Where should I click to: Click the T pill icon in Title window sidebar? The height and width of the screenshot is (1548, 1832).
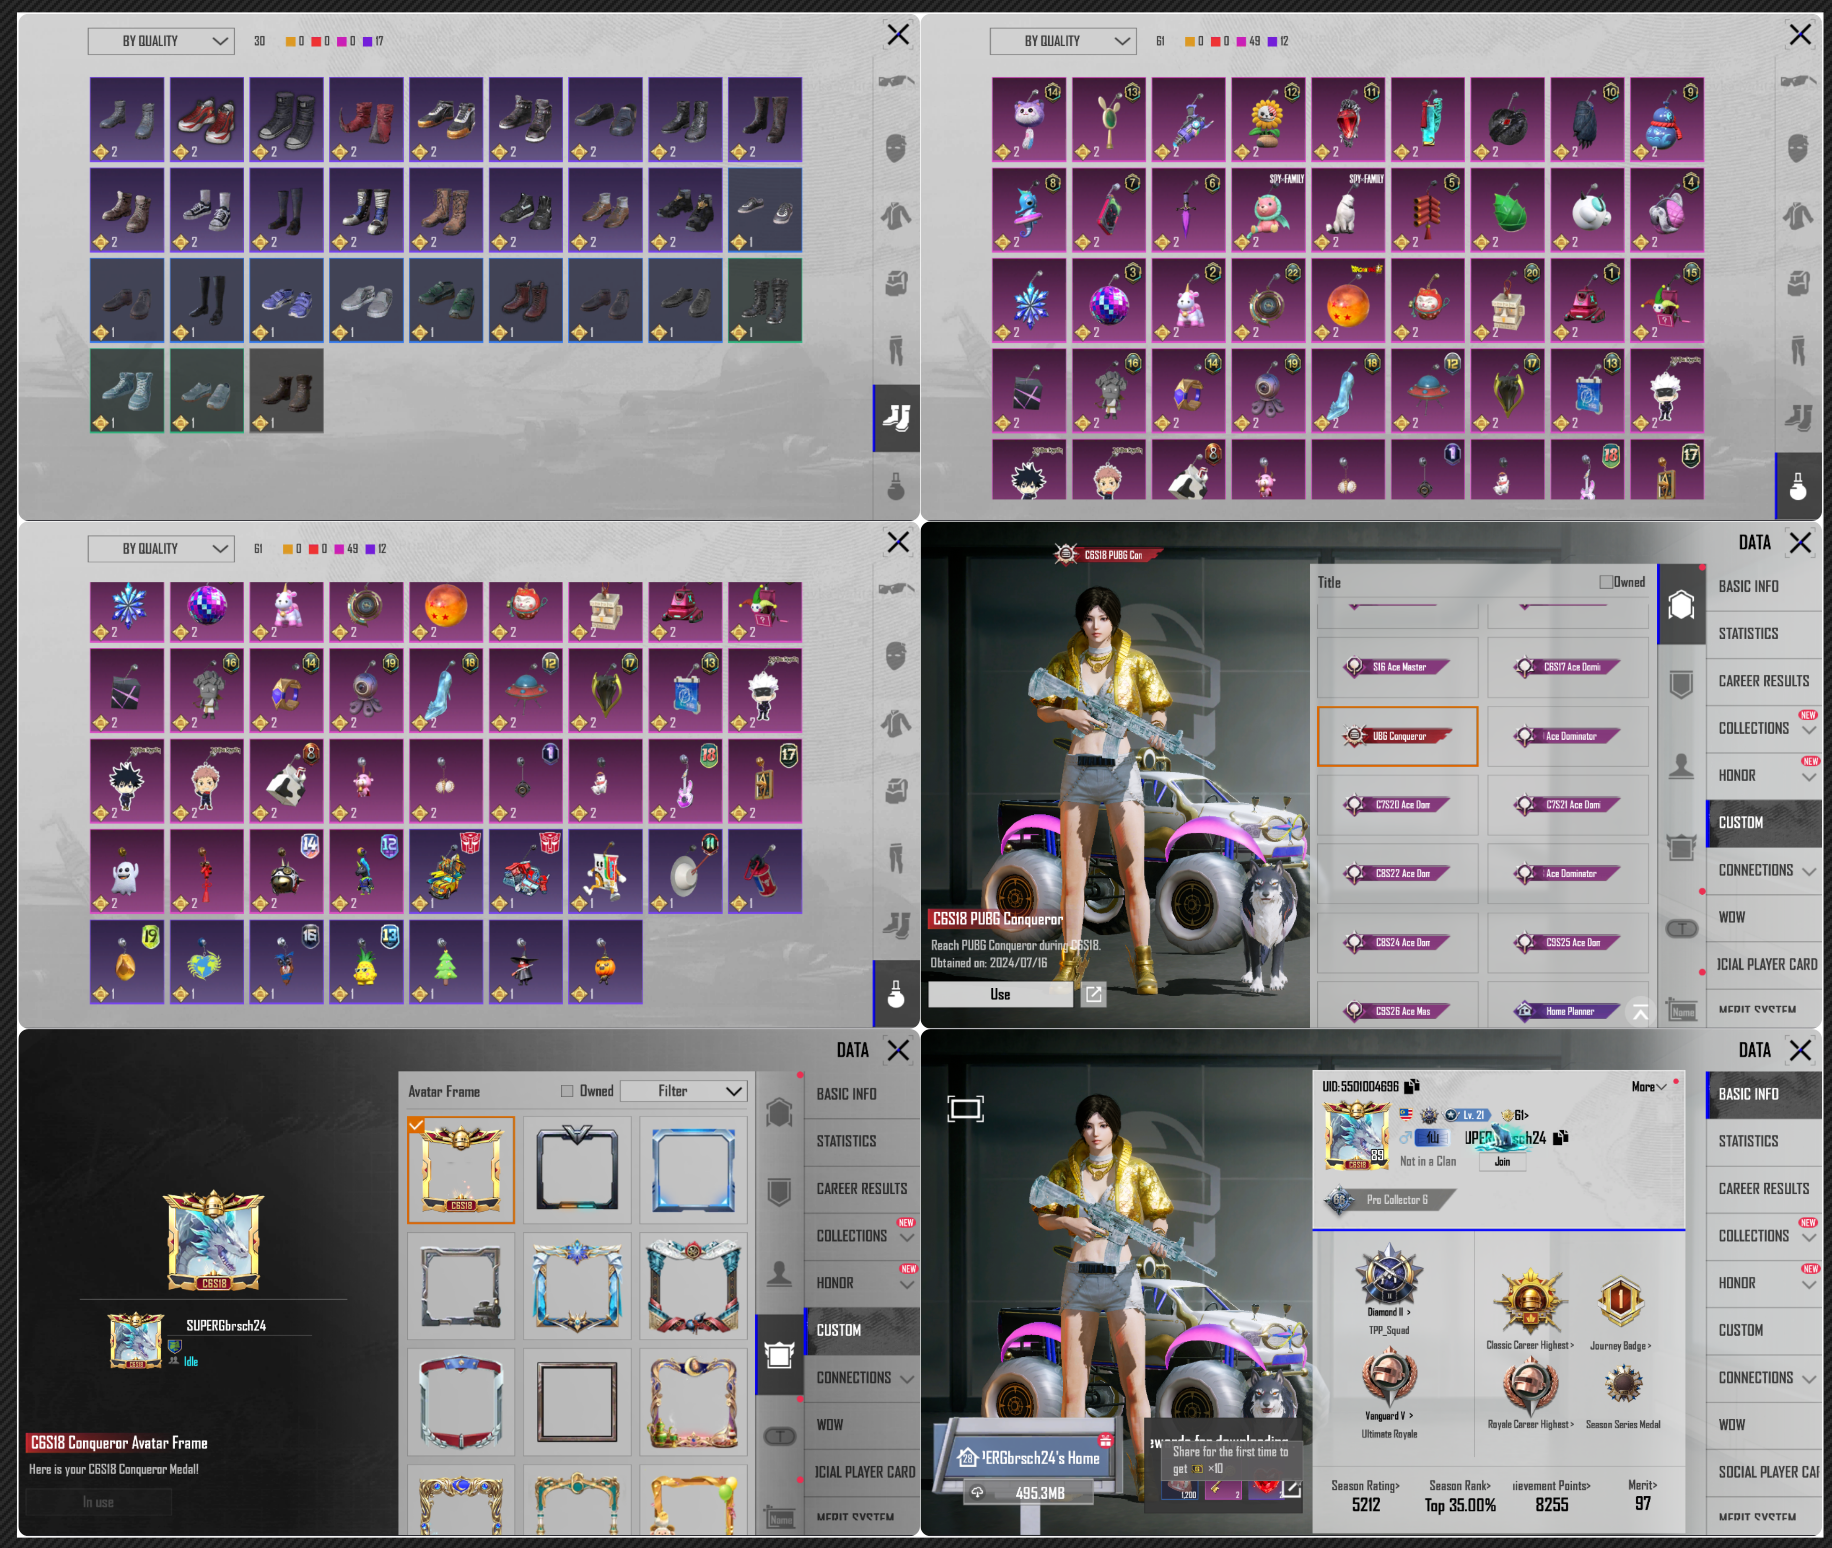1681,929
